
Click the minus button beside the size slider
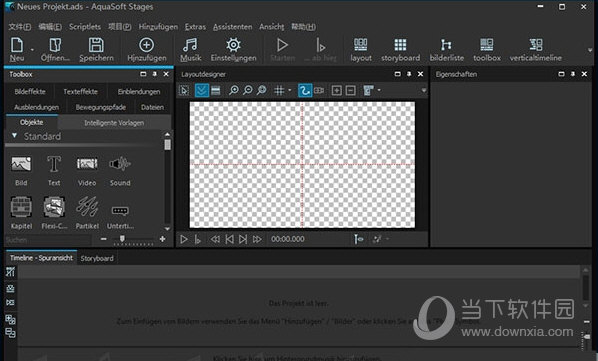[x=103, y=239]
